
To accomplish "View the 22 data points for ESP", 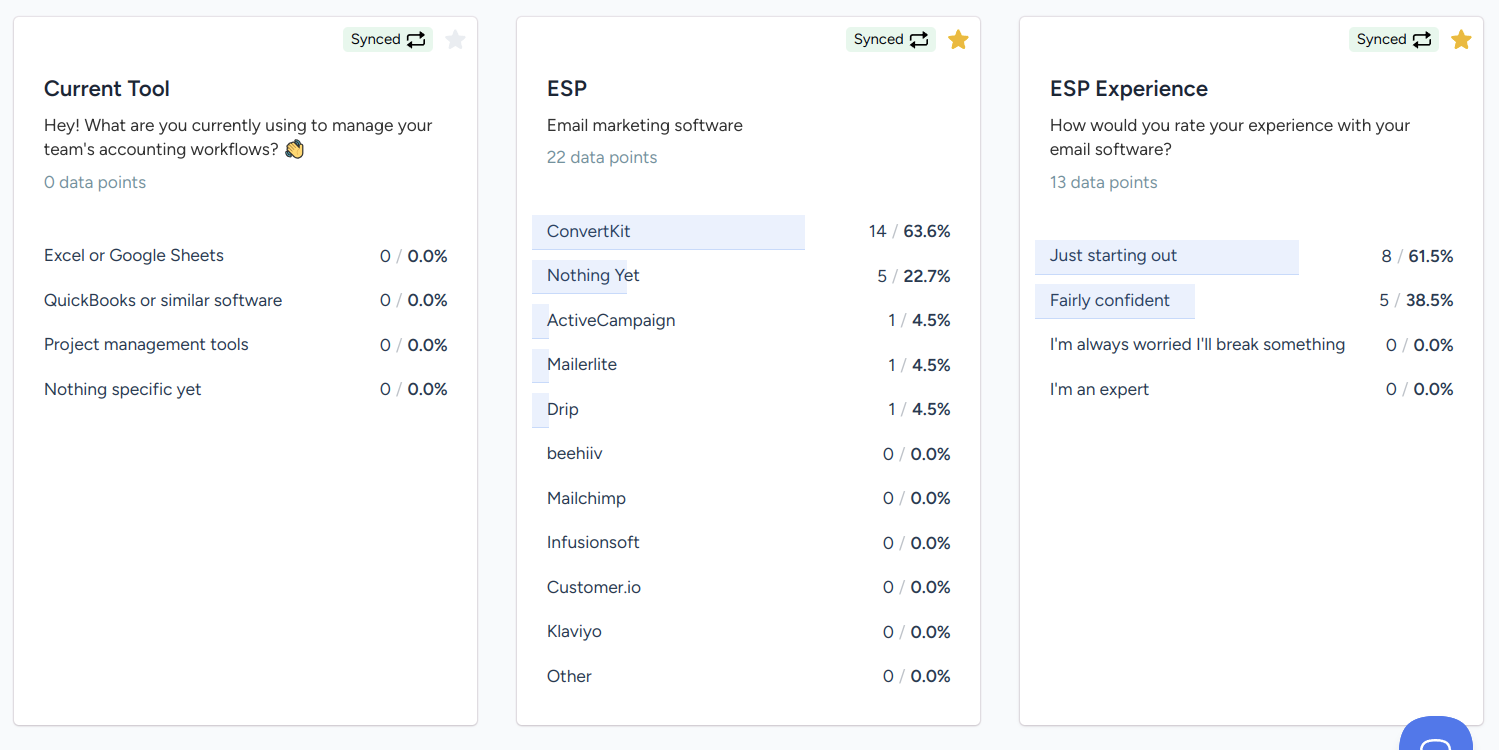I will tap(602, 158).
